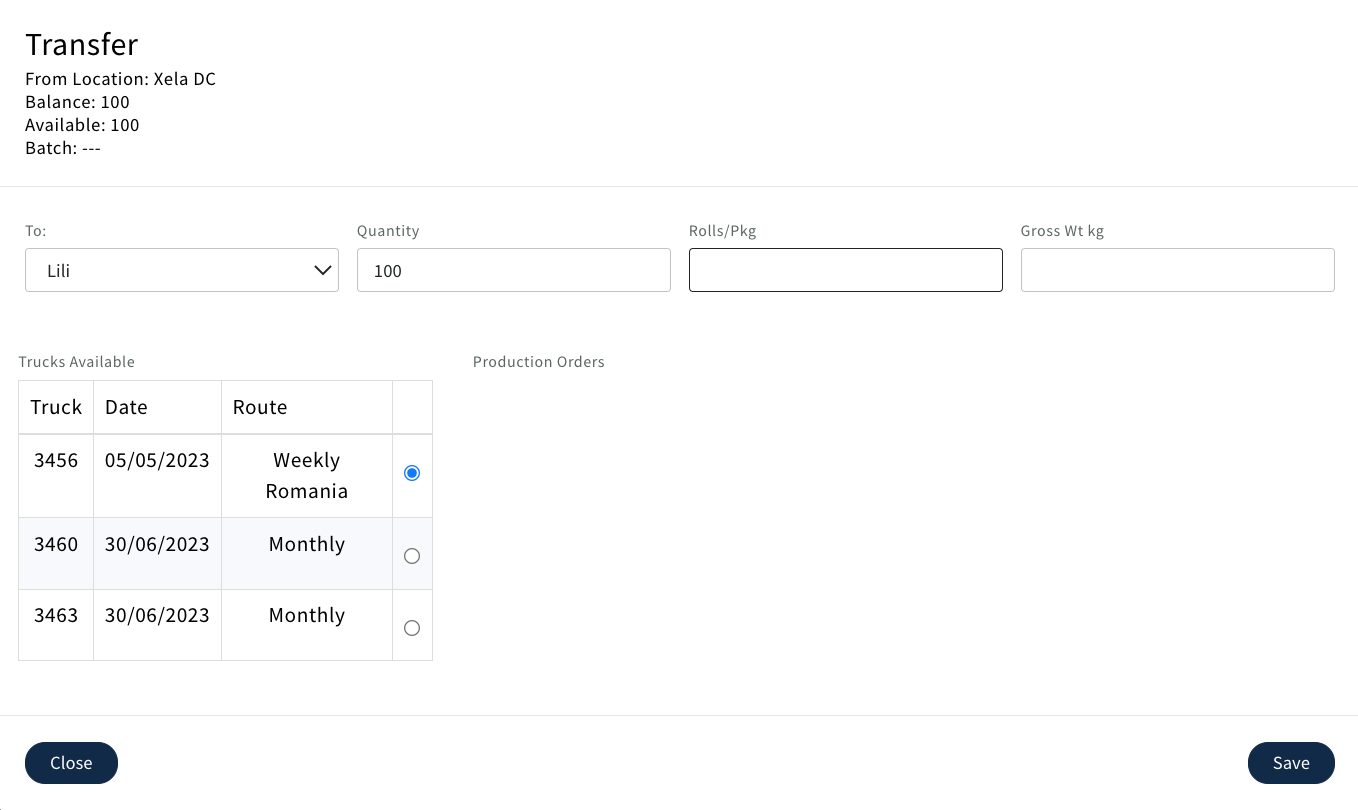
Task: Click the 05/05/2023 date cell
Action: (157, 461)
